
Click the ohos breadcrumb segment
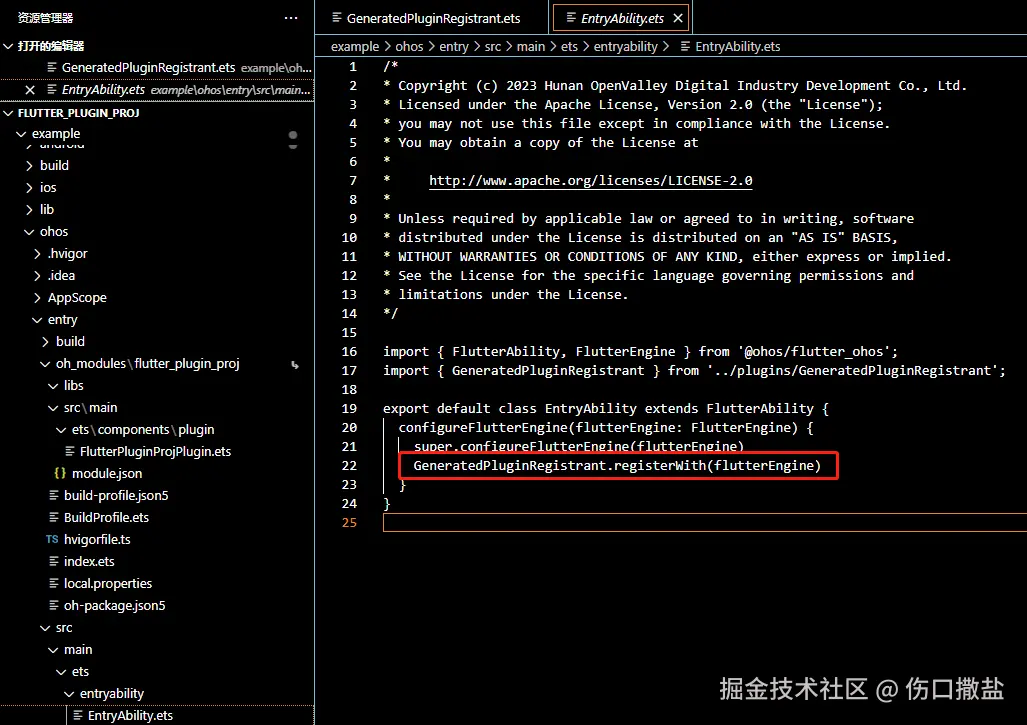pos(409,46)
